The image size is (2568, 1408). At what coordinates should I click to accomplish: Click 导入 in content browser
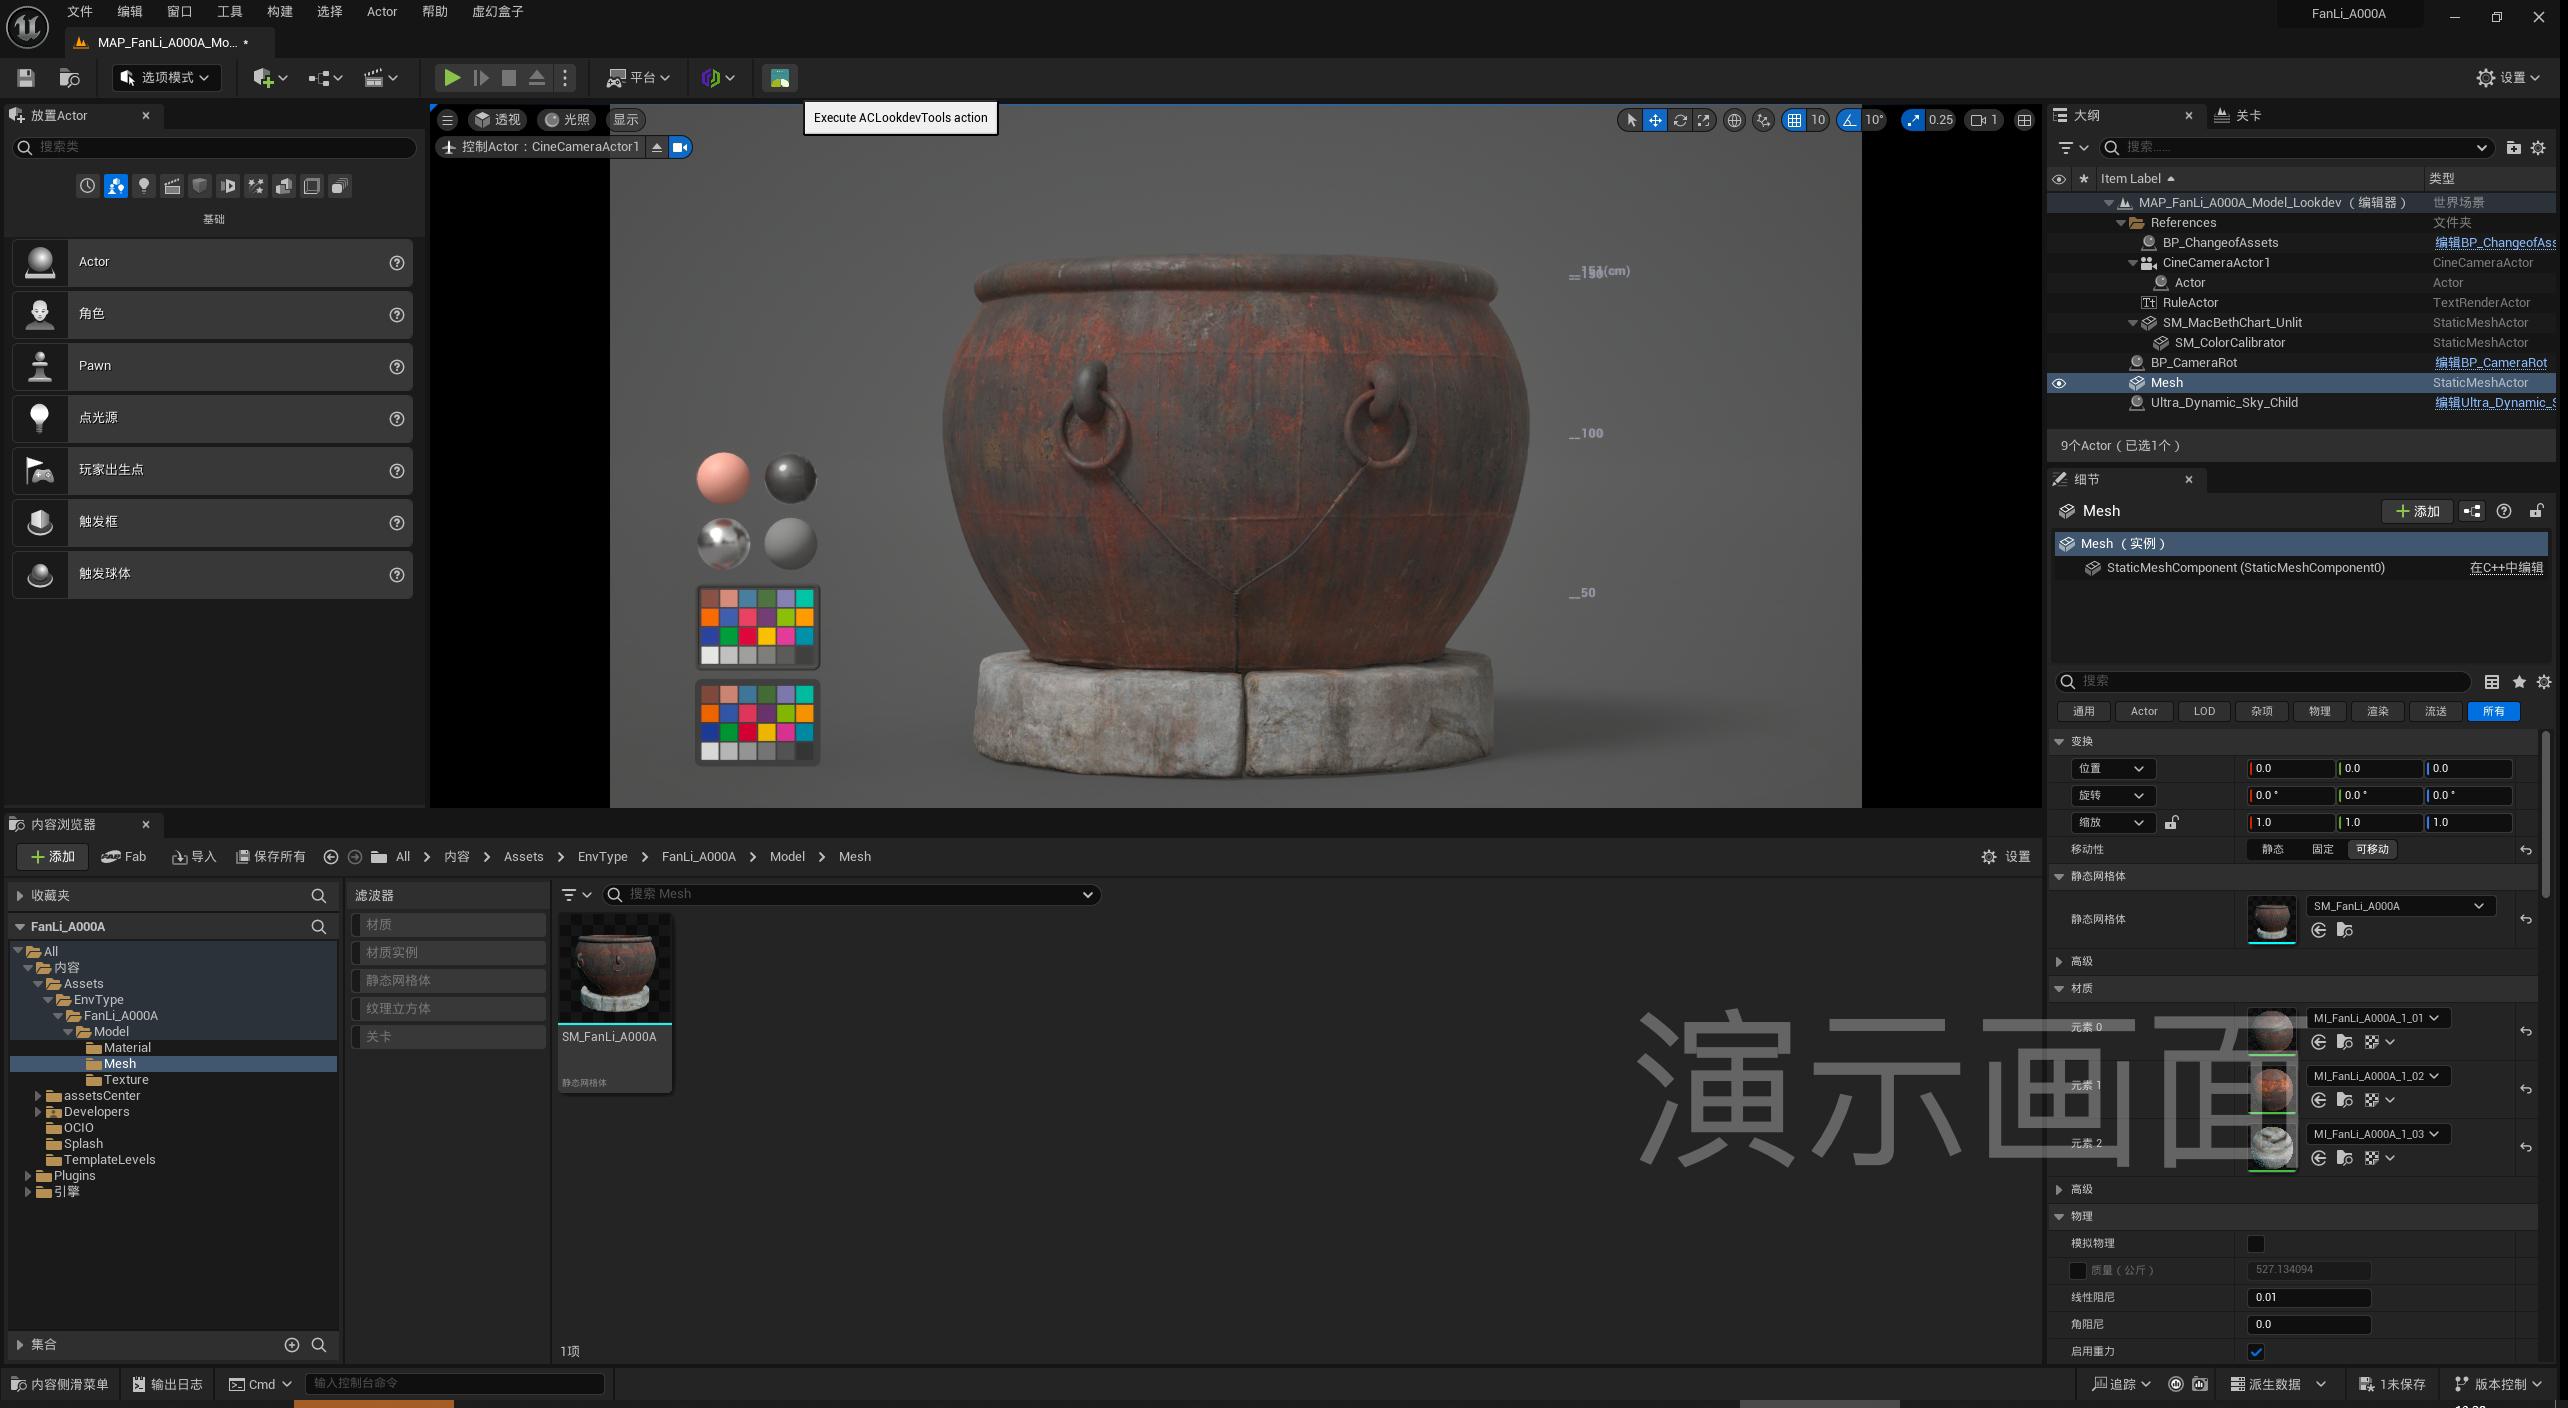point(194,857)
